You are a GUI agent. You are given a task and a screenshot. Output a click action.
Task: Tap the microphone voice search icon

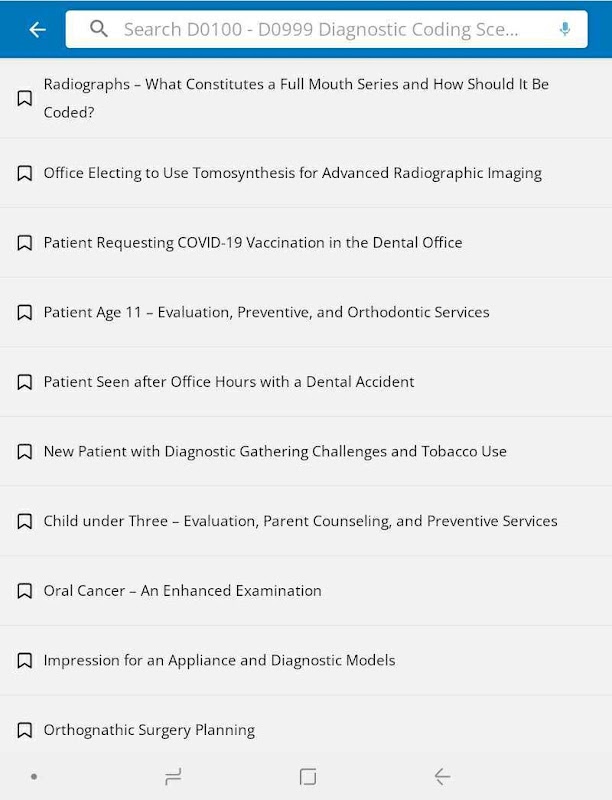(x=565, y=30)
